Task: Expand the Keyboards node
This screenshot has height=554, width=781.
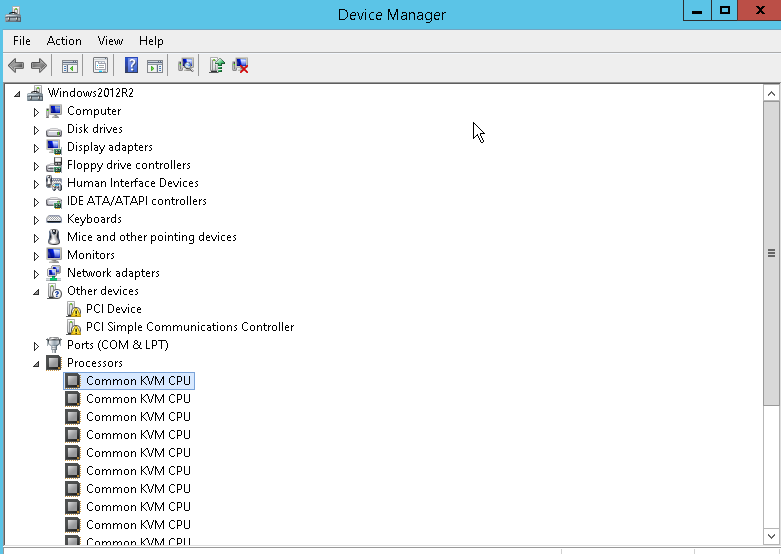Action: pyautogui.click(x=36, y=220)
